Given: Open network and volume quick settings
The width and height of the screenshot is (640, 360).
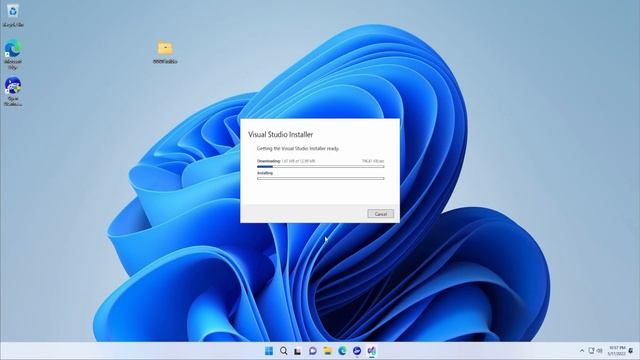Looking at the screenshot, I should [x=595, y=351].
